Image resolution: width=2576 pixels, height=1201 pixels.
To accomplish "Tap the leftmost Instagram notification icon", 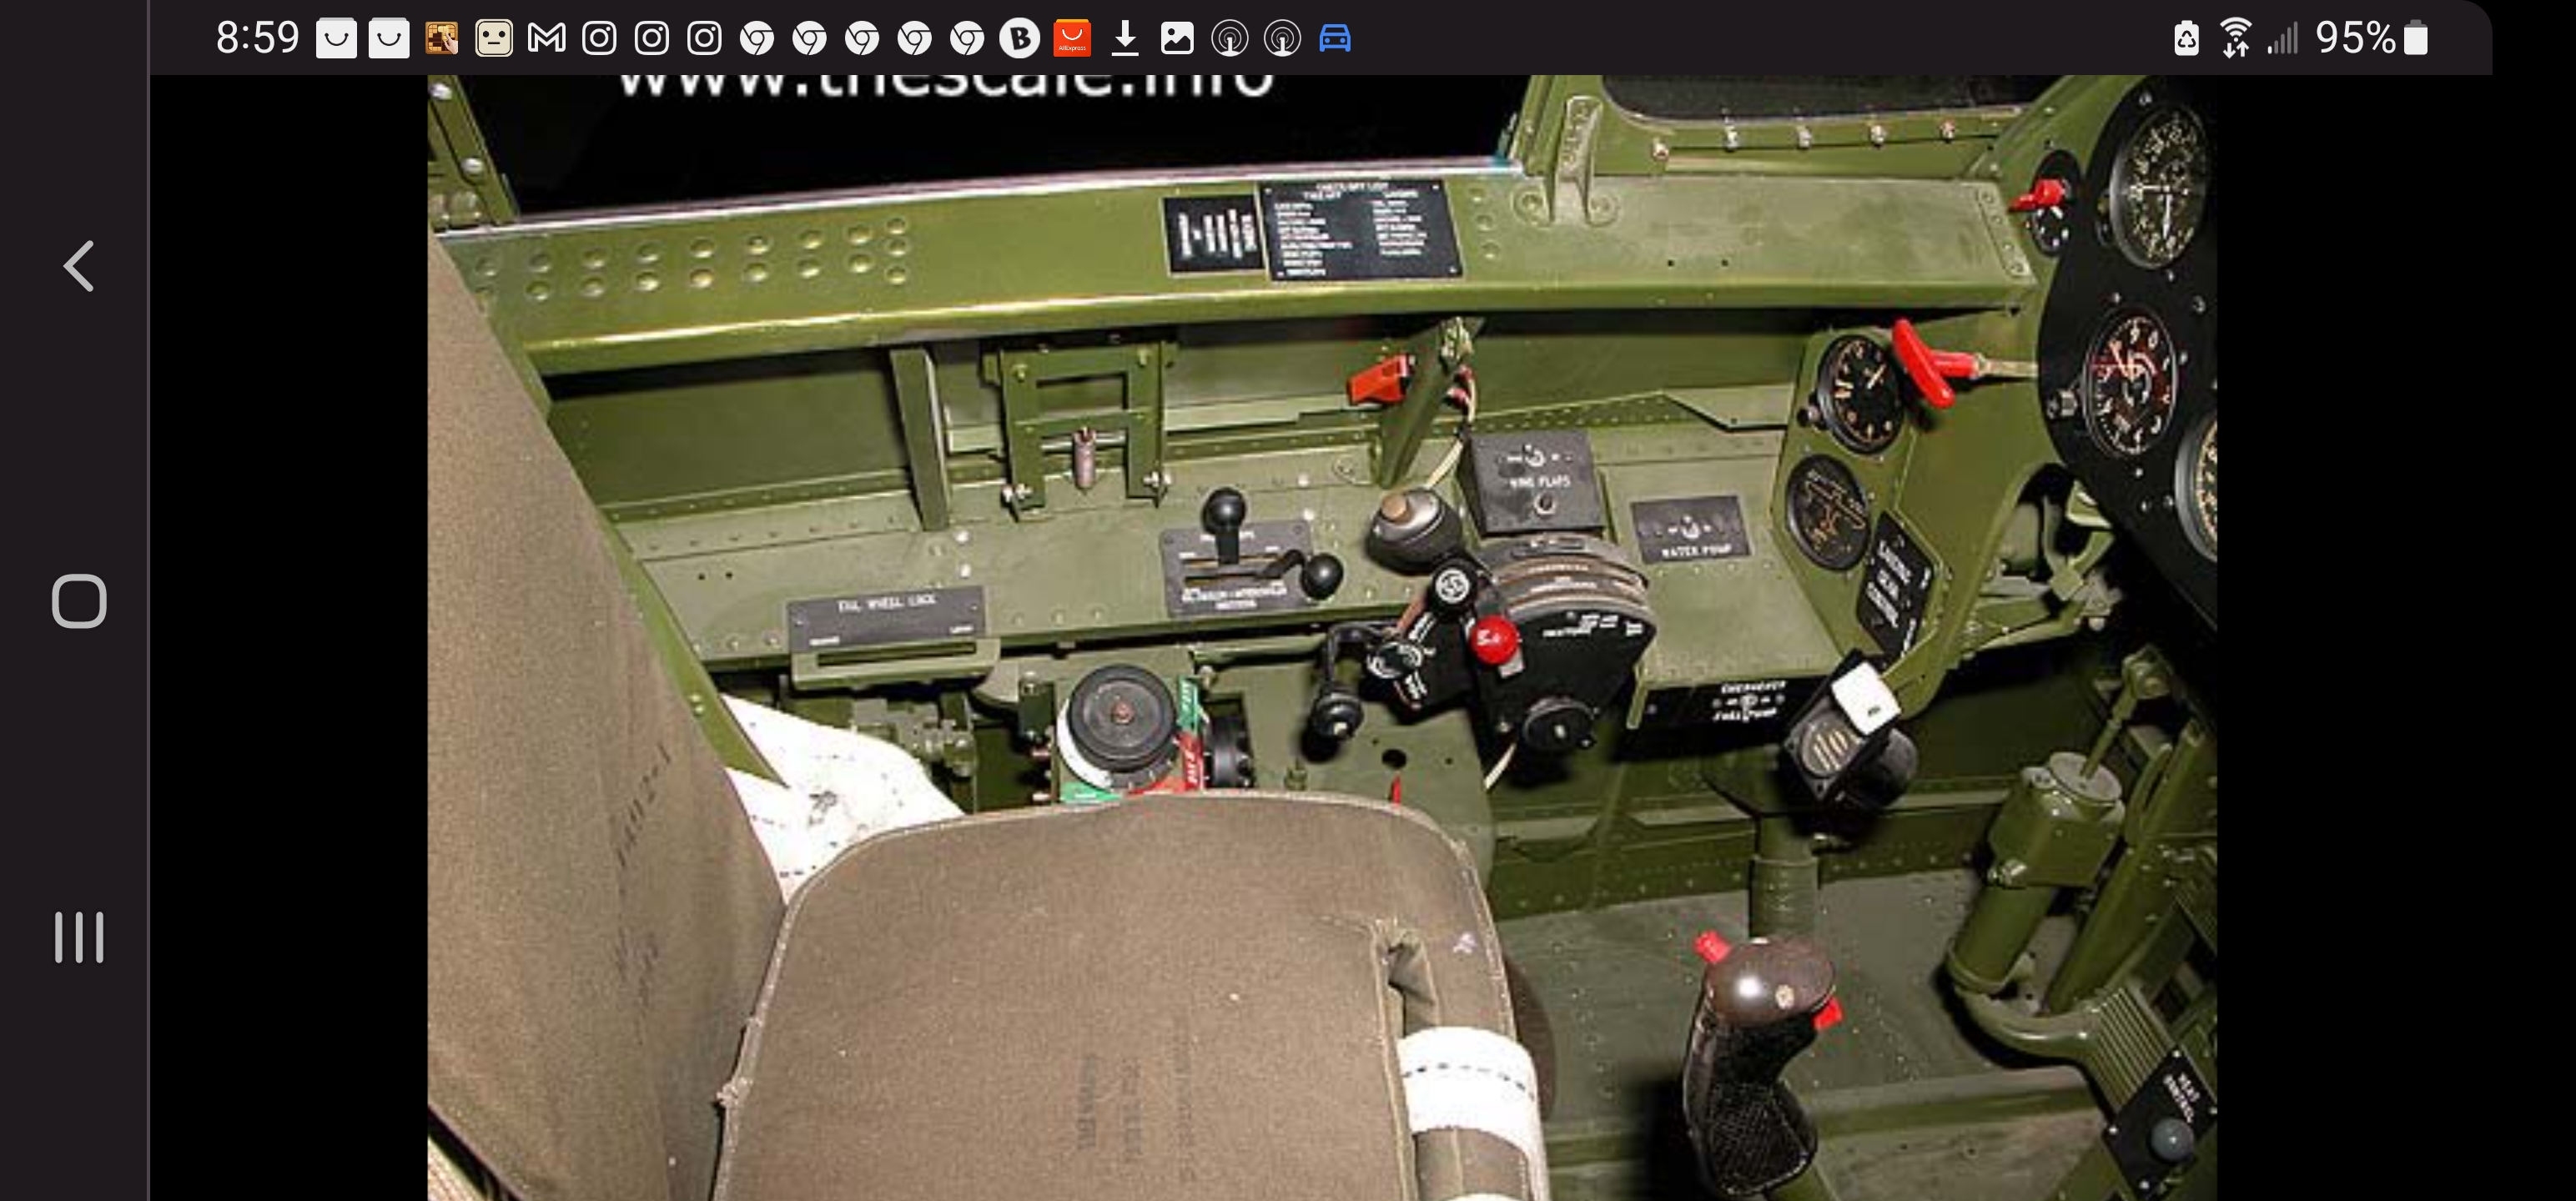I will [x=599, y=39].
